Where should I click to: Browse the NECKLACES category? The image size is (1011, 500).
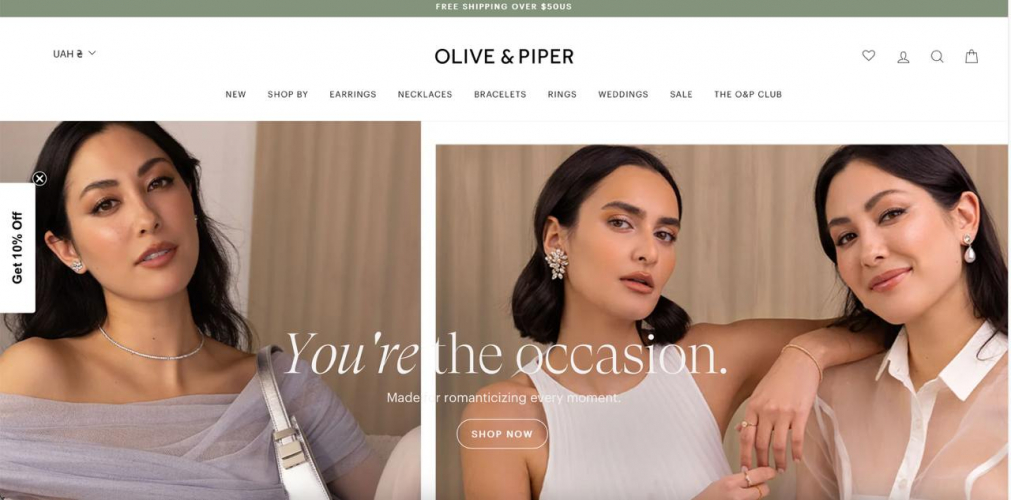coord(425,94)
